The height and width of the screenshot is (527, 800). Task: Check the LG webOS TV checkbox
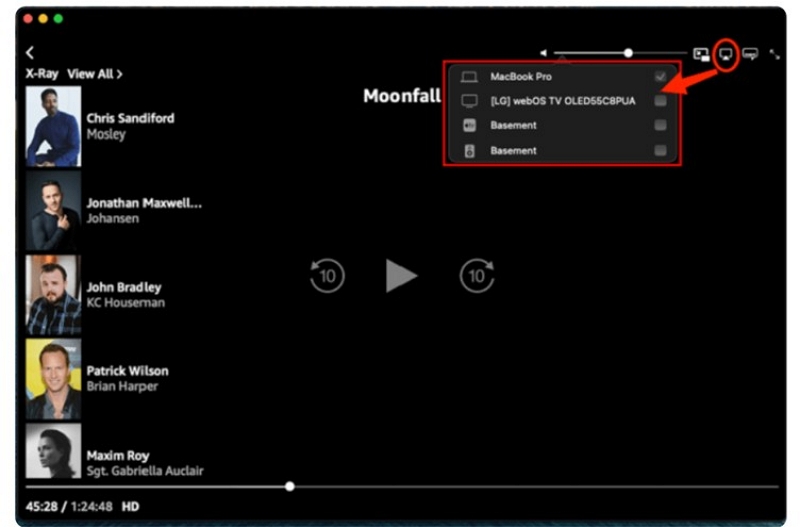pyautogui.click(x=660, y=101)
